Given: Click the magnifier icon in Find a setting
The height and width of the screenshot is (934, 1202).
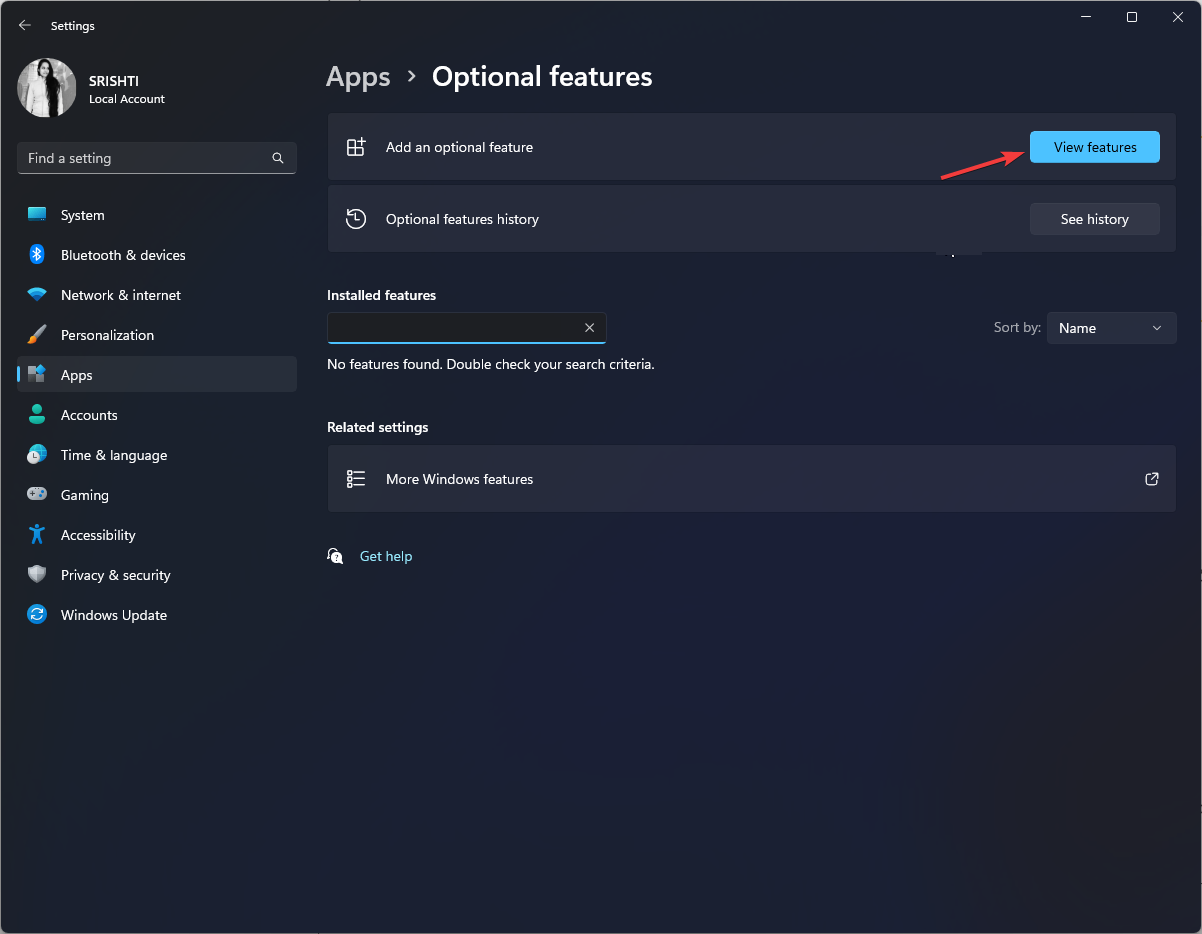Looking at the screenshot, I should [278, 158].
